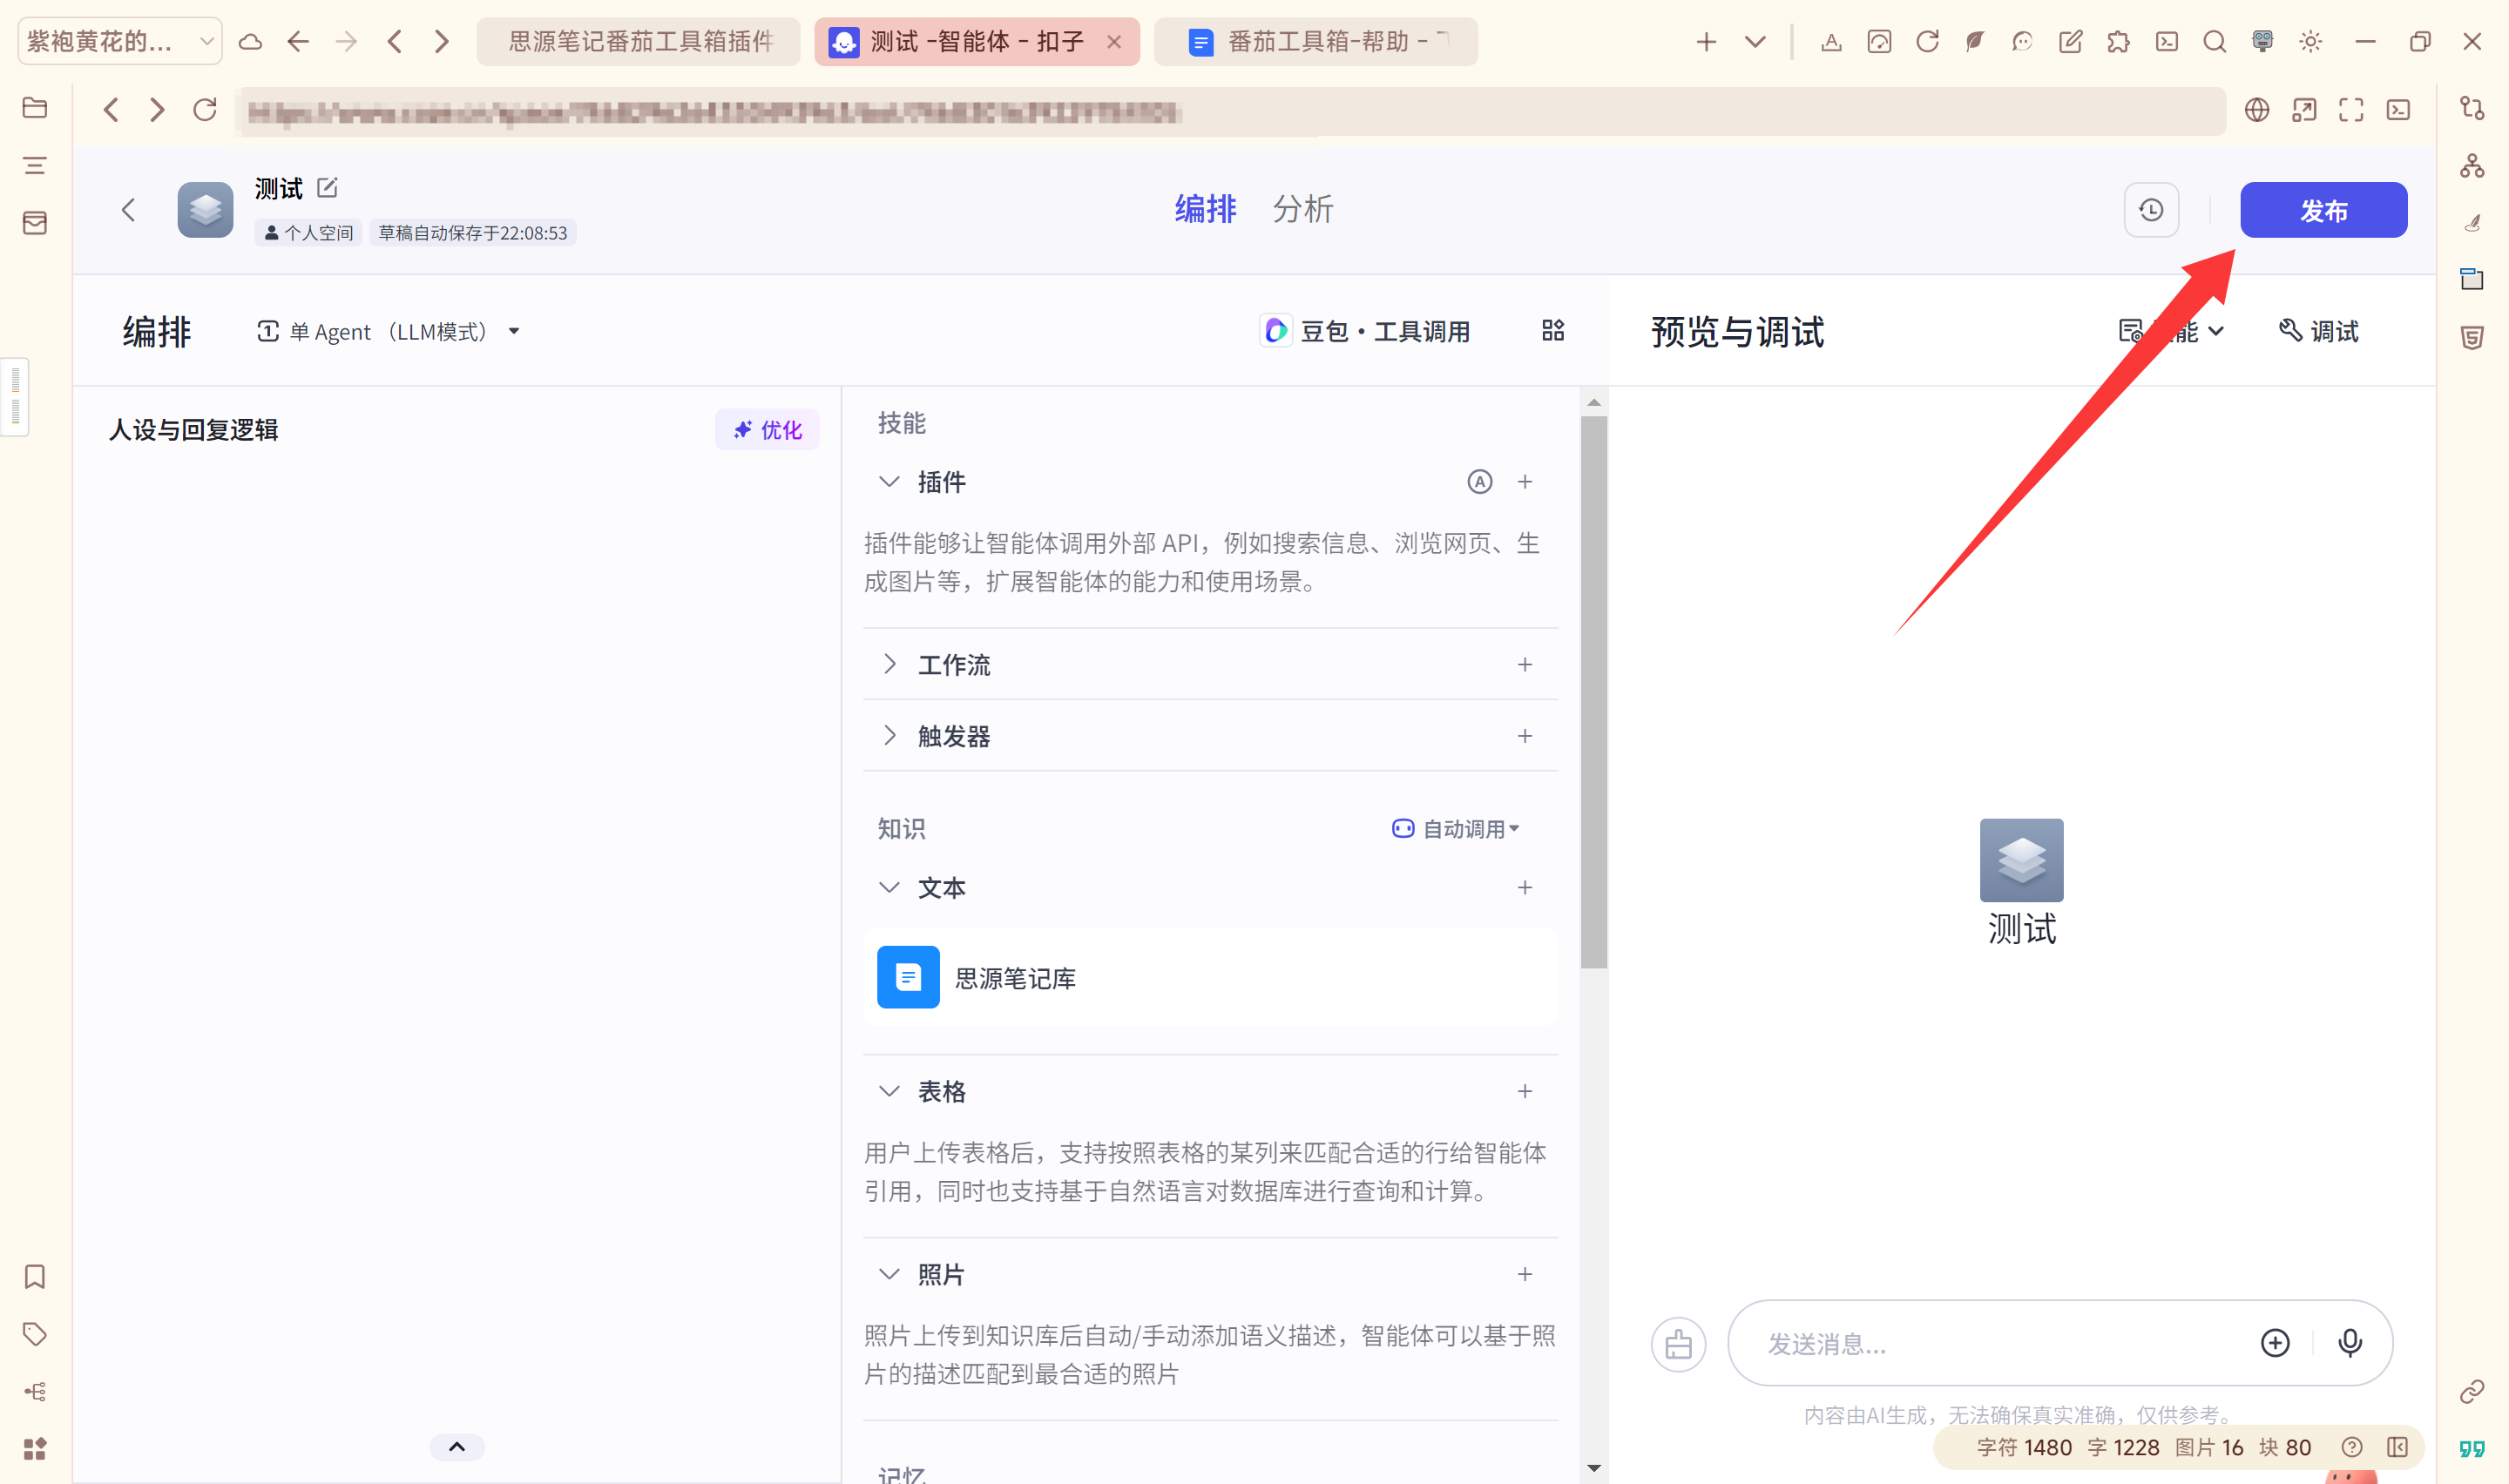The height and width of the screenshot is (1484, 2509).
Task: Switch to the 分析 tab
Action: (1302, 210)
